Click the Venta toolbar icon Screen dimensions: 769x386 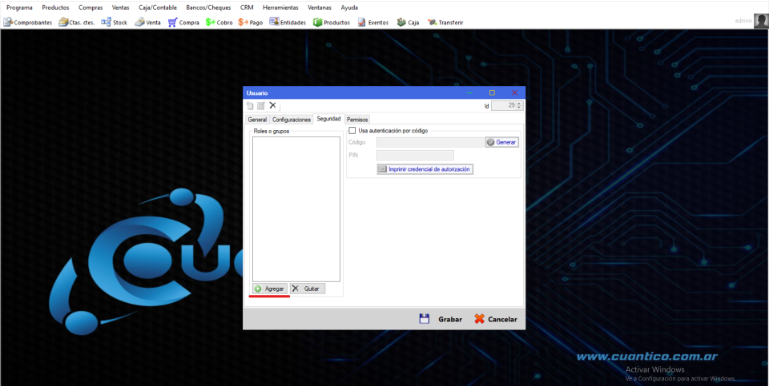[148, 23]
